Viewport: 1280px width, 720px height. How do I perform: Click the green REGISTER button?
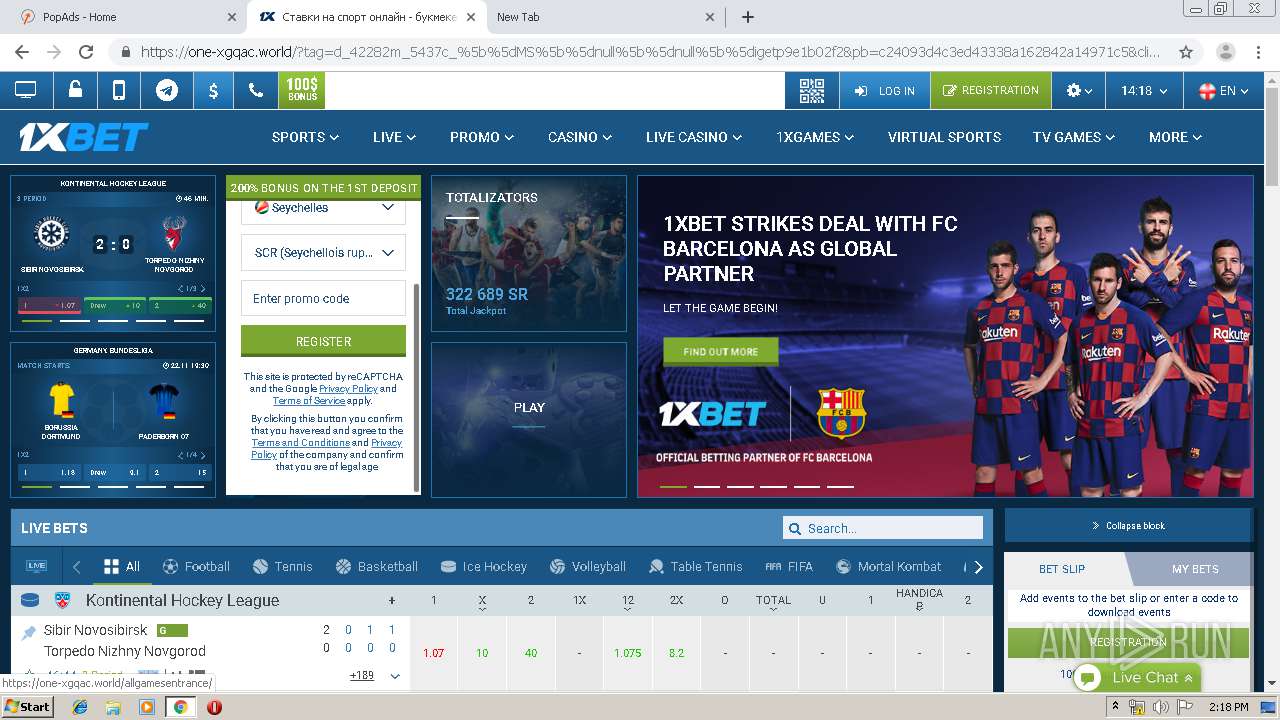pos(323,341)
